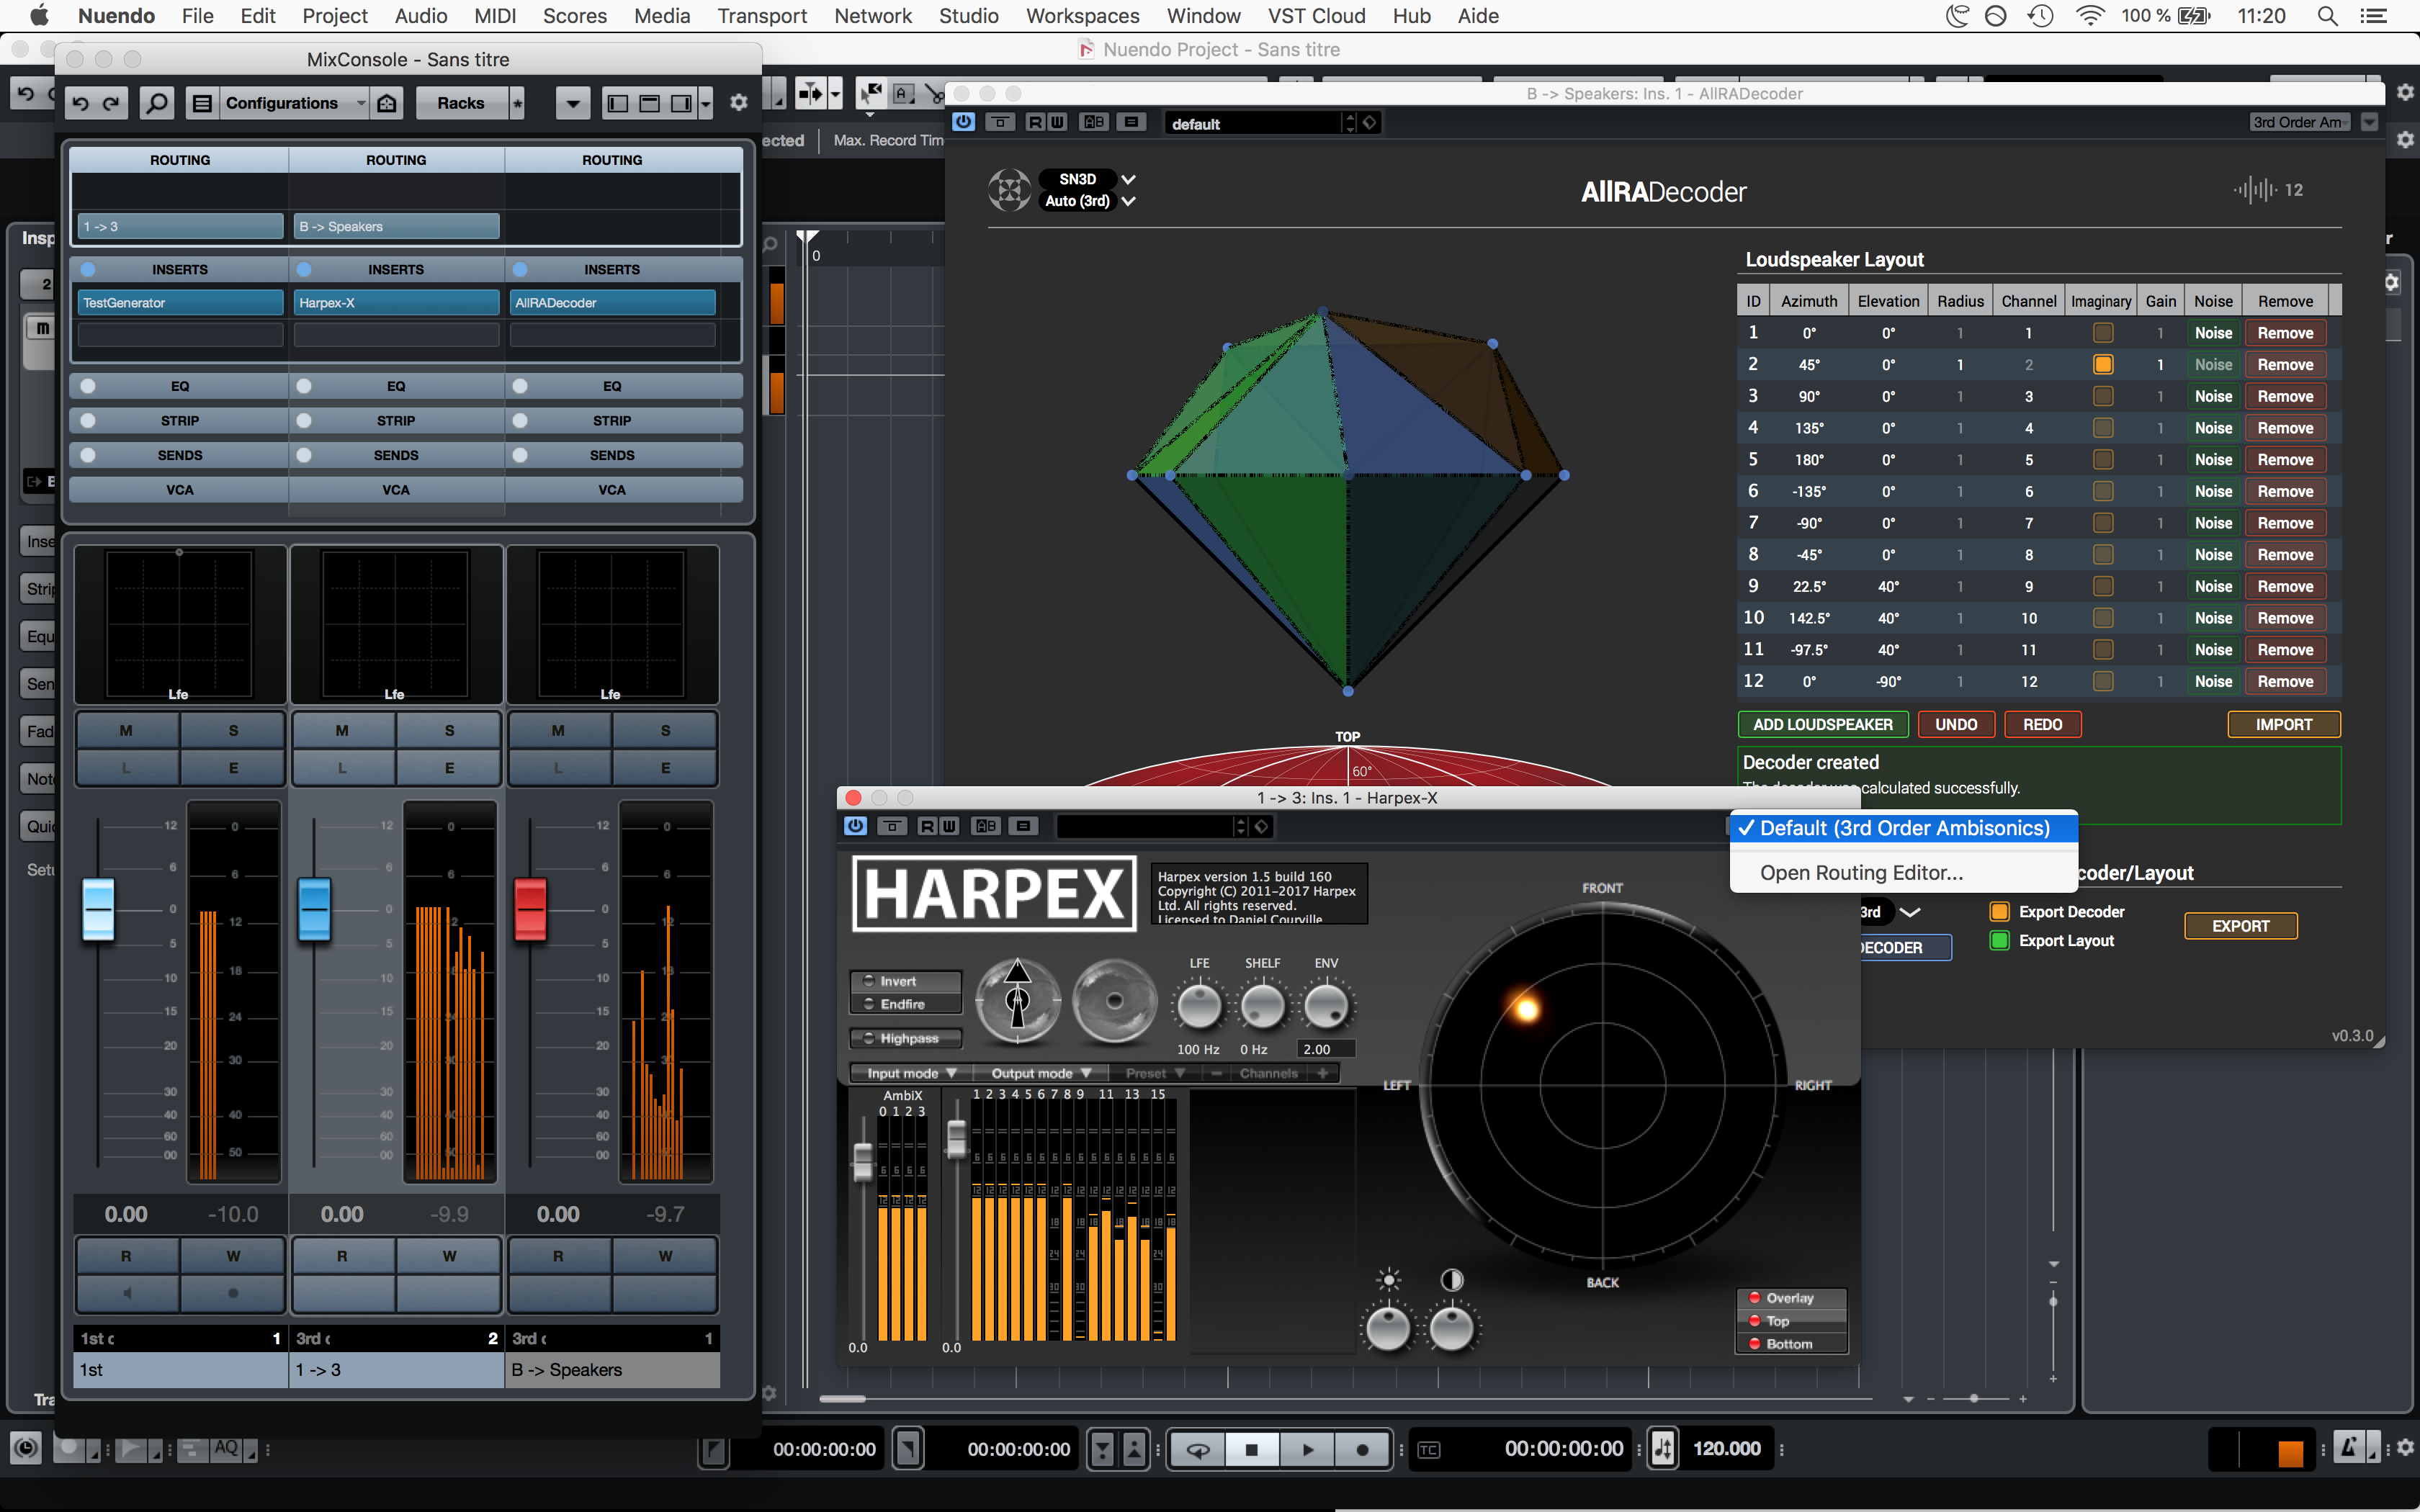Open MixConsole channel search magnifier

[156, 103]
